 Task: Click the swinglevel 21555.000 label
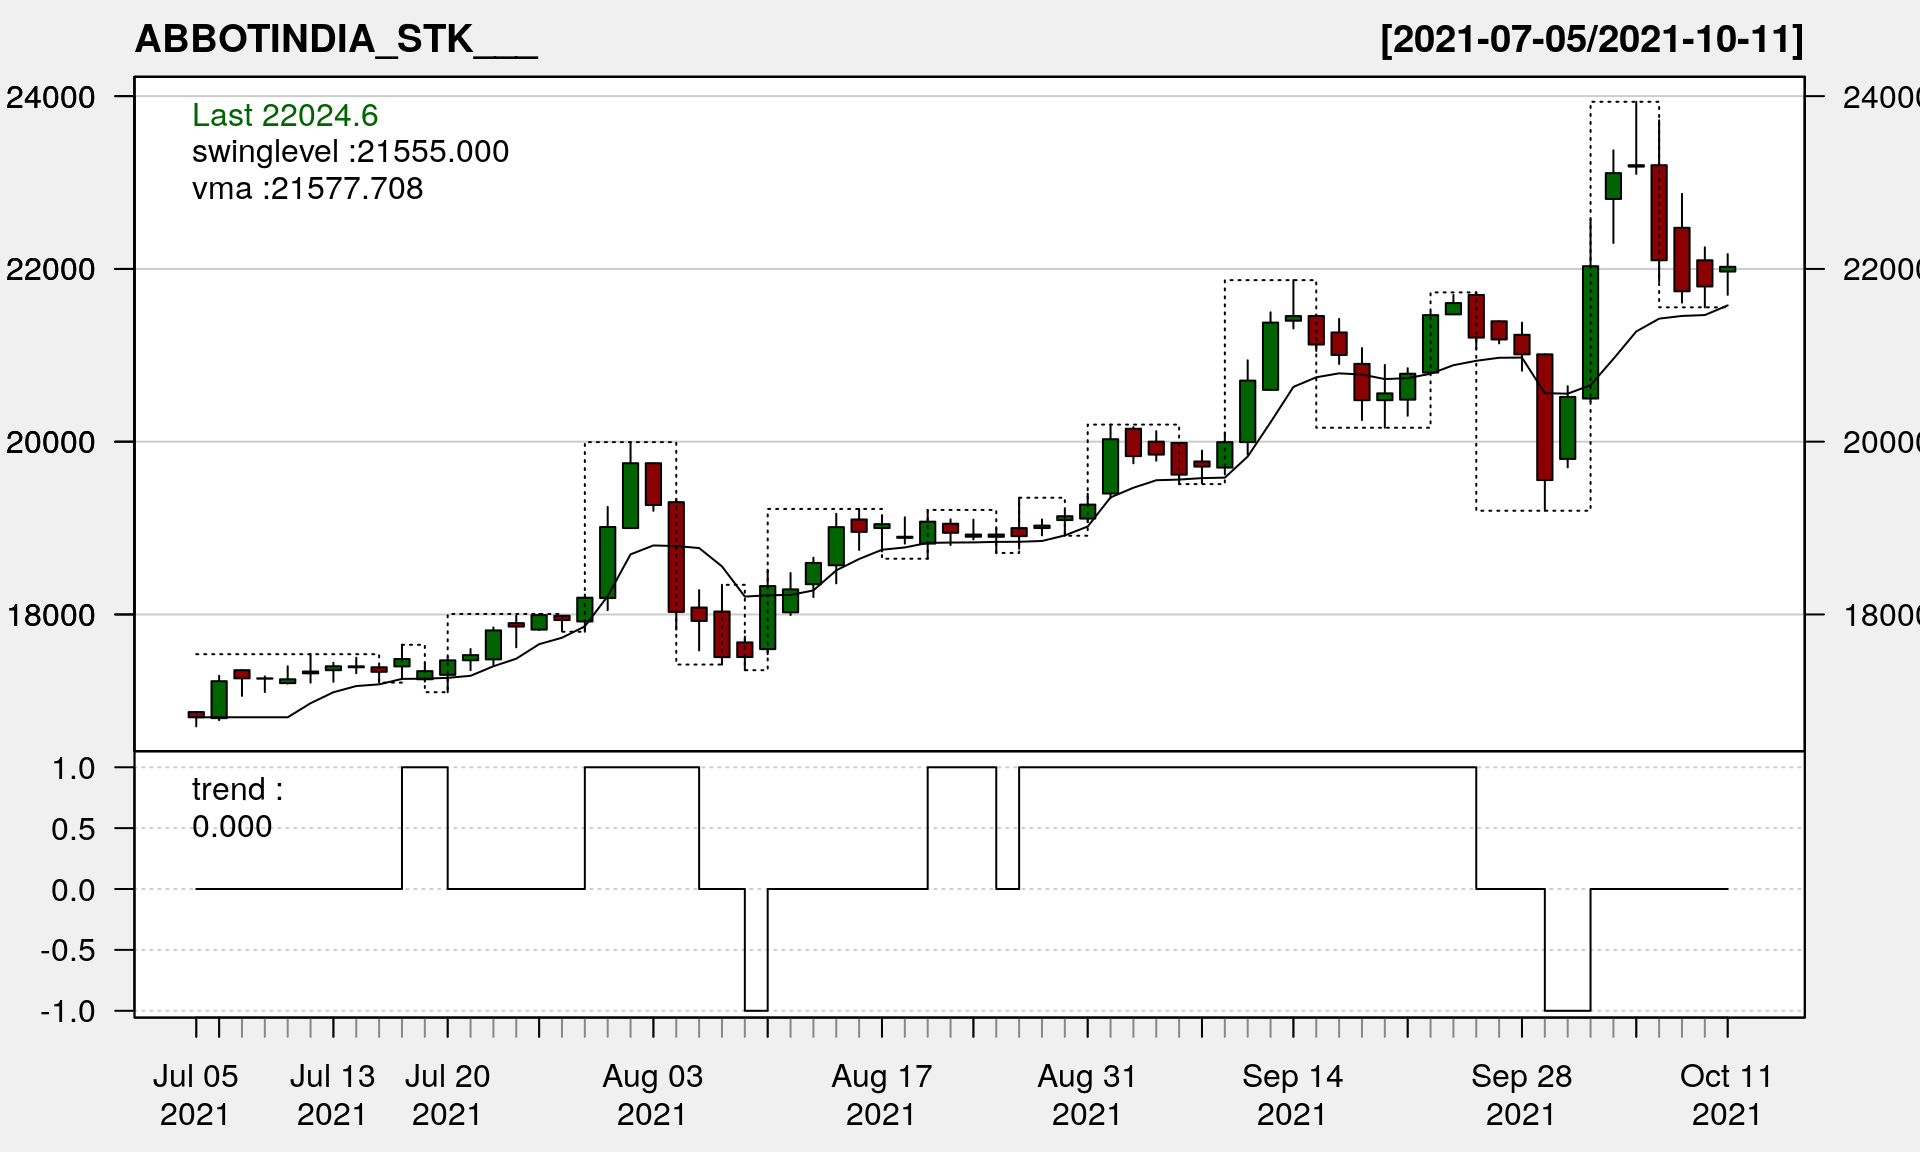[350, 152]
